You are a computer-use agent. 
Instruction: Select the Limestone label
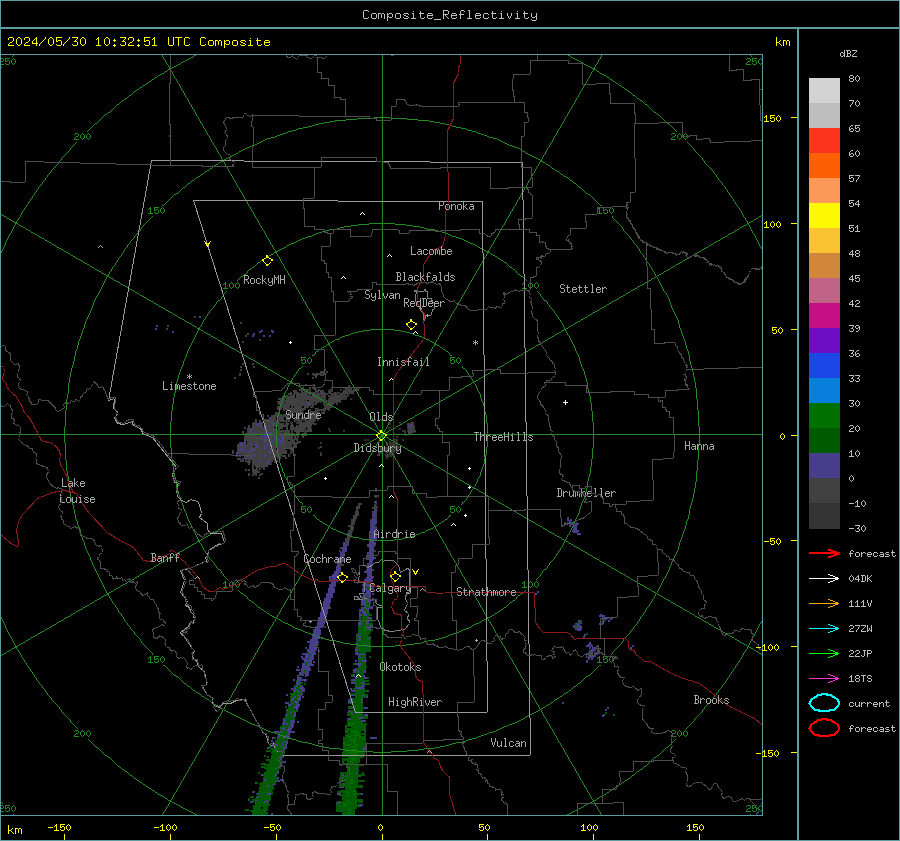point(189,386)
